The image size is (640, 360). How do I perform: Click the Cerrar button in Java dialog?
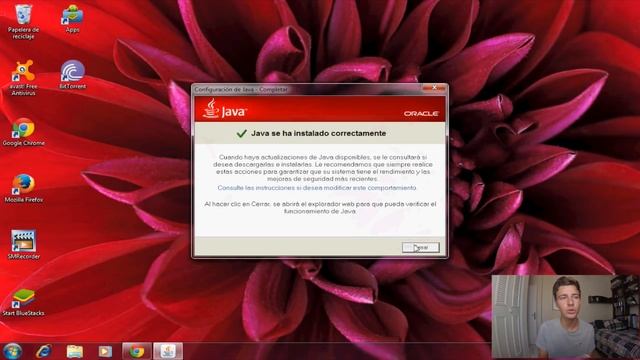[x=420, y=247]
